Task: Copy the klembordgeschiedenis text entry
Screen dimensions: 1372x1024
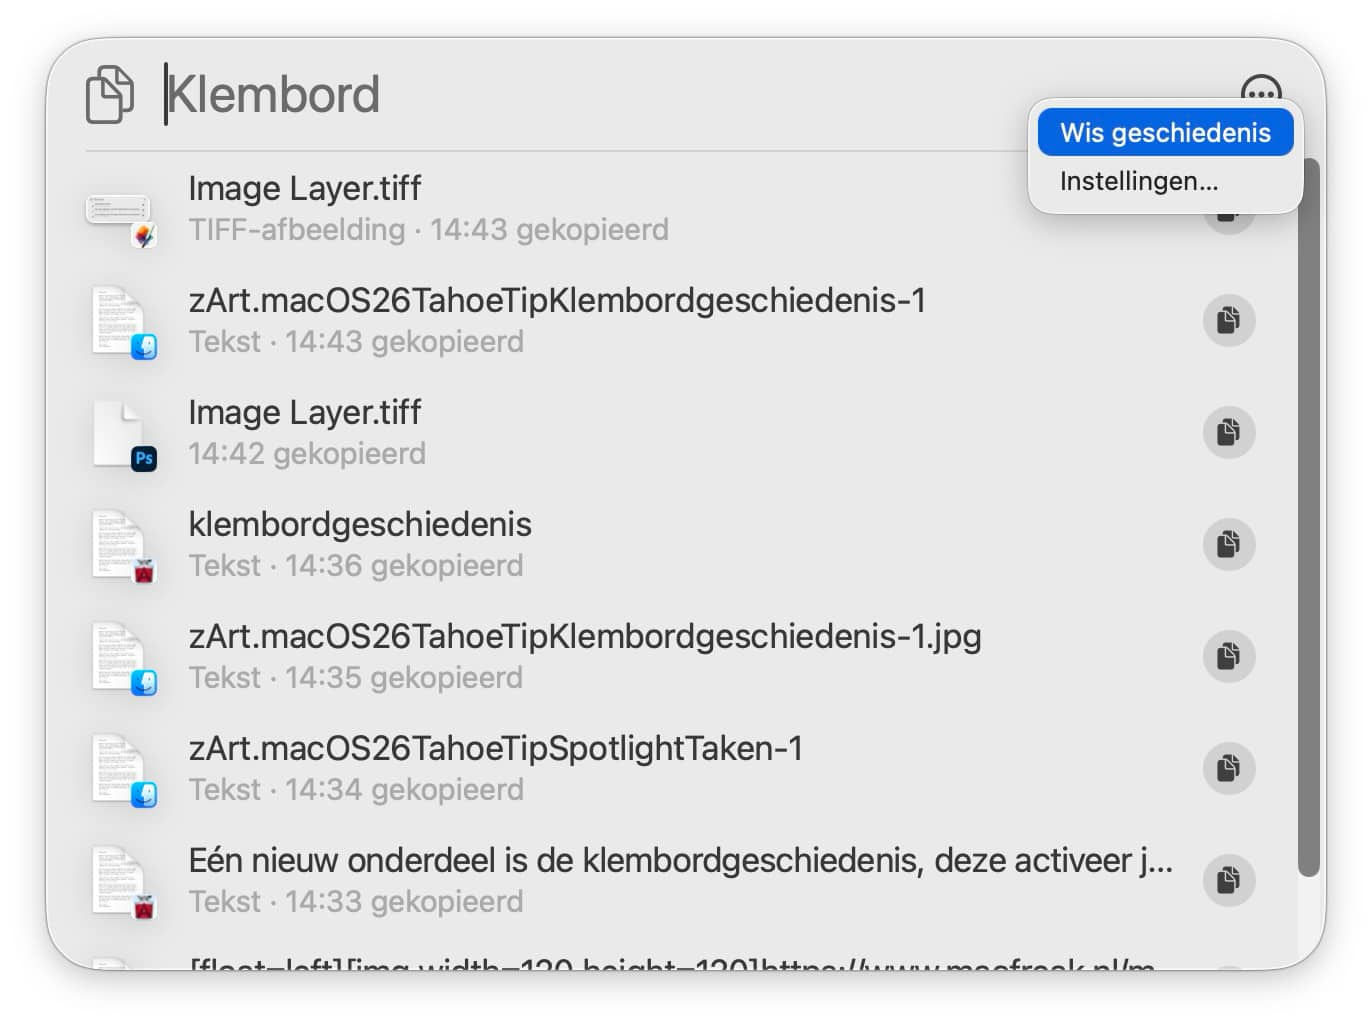Action: [x=1228, y=544]
